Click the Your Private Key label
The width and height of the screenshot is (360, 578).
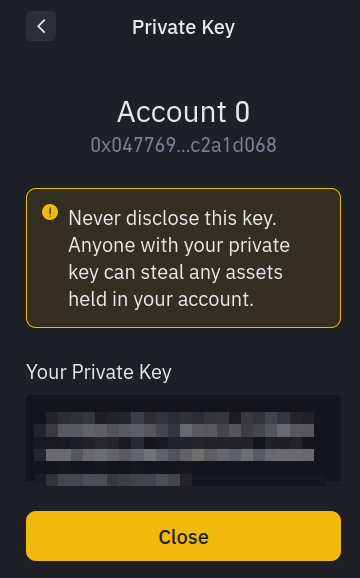[99, 372]
